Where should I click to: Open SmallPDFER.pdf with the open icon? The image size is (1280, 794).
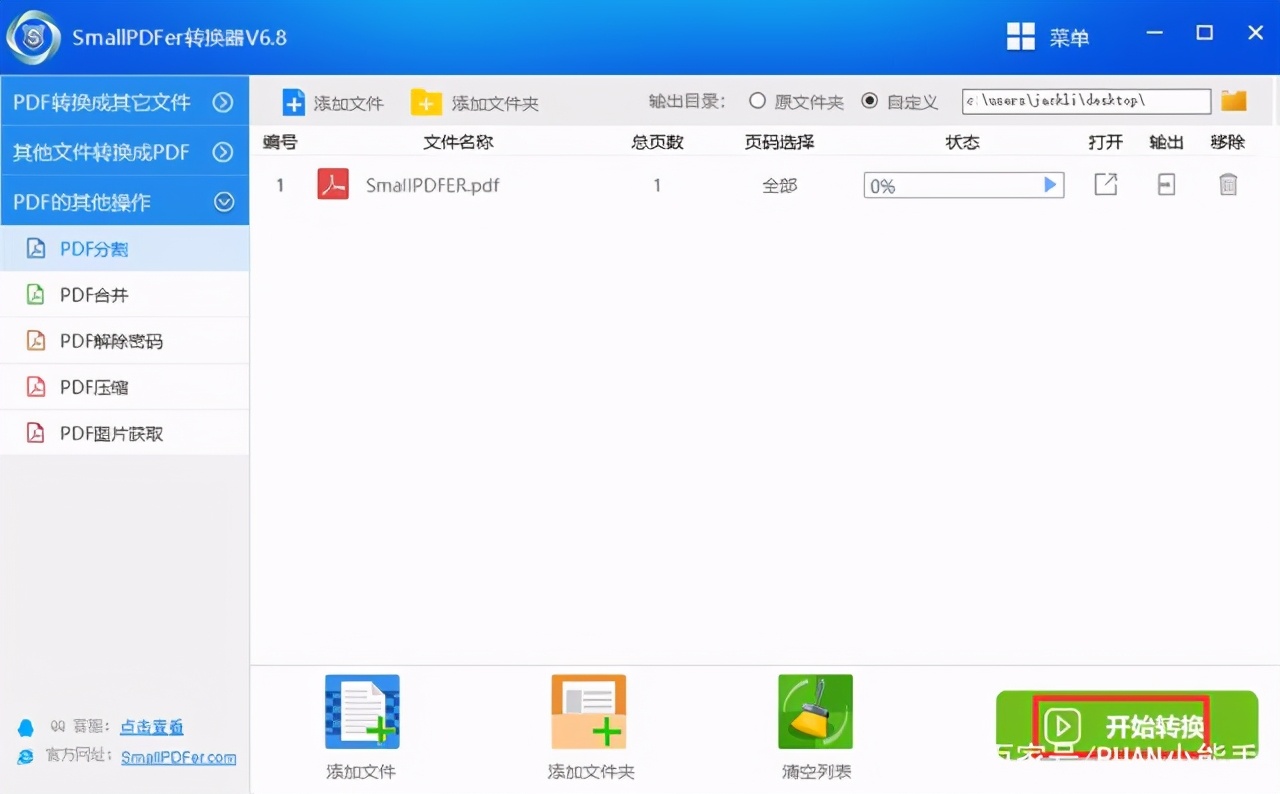1105,185
